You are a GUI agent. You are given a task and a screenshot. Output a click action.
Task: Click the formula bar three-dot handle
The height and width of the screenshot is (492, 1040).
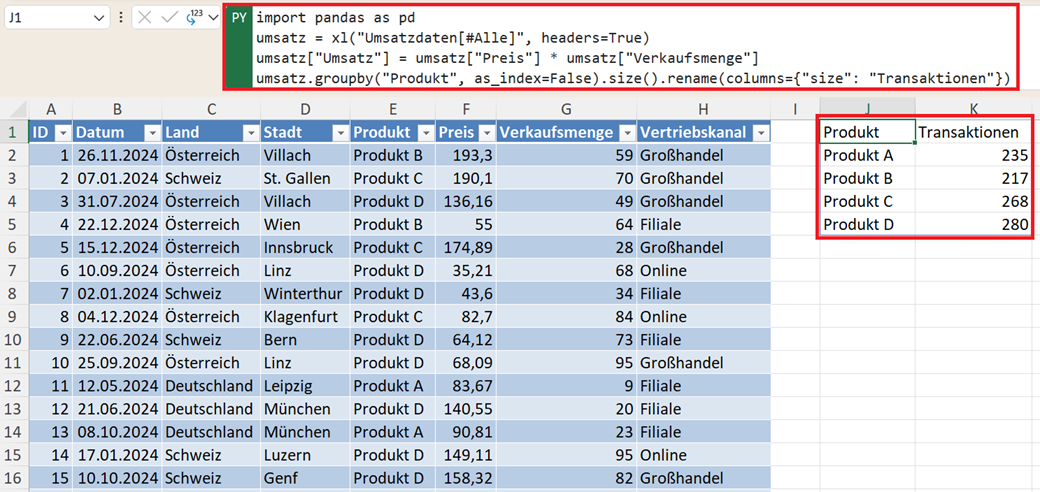121,18
